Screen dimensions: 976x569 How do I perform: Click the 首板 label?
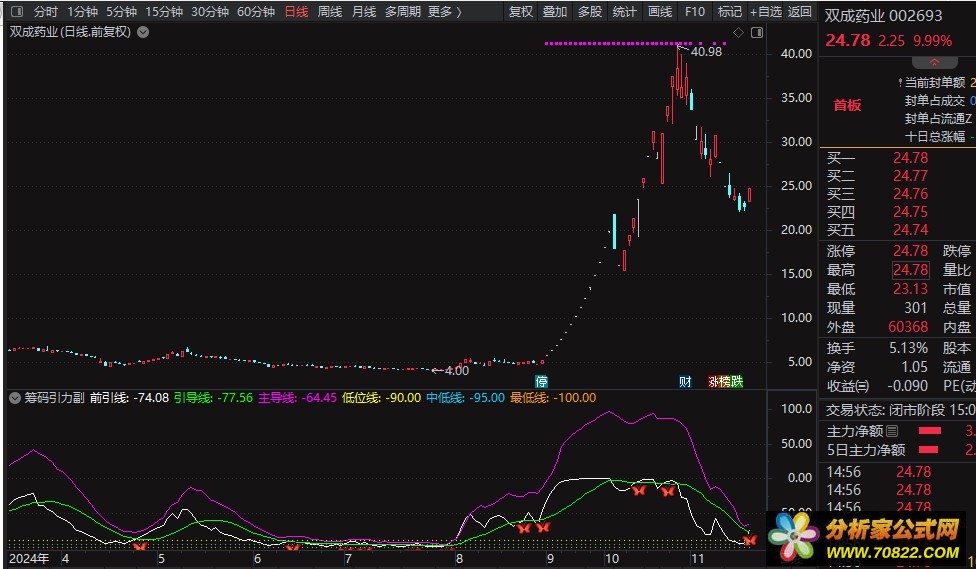[x=847, y=105]
